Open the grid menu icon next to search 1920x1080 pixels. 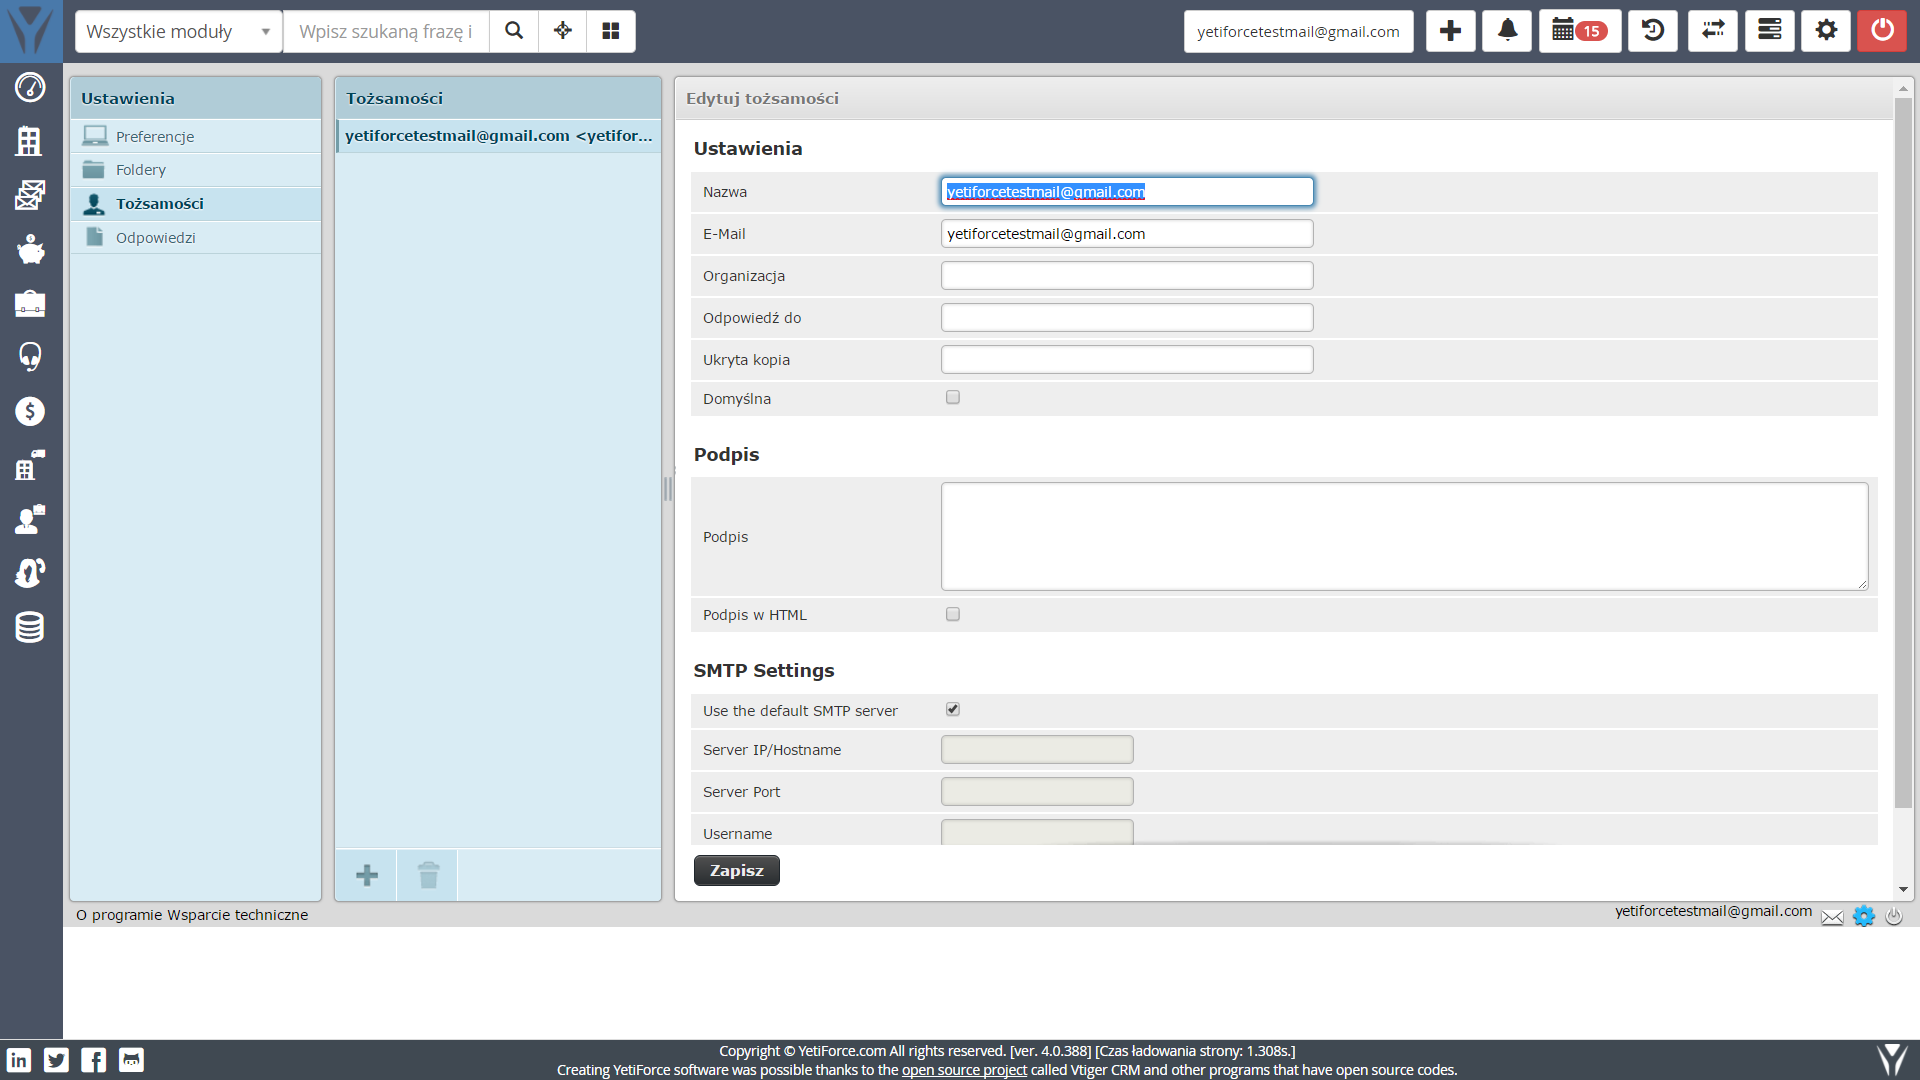point(611,31)
